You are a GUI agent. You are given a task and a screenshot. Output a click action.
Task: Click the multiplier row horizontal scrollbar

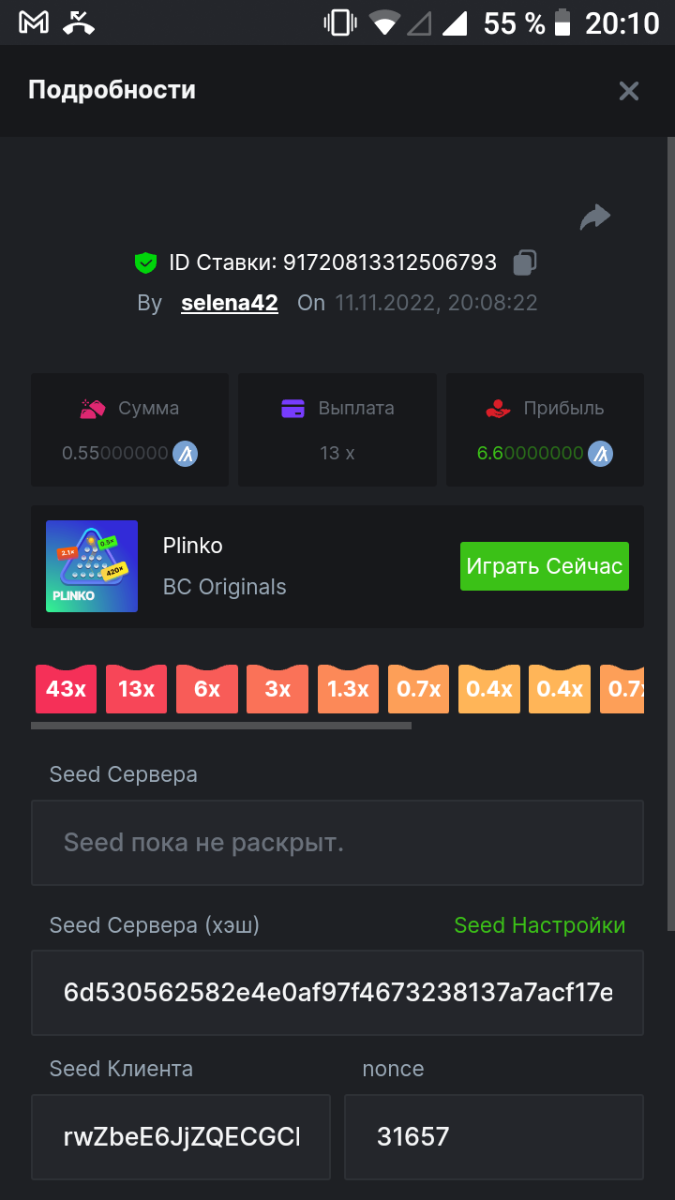coord(221,725)
